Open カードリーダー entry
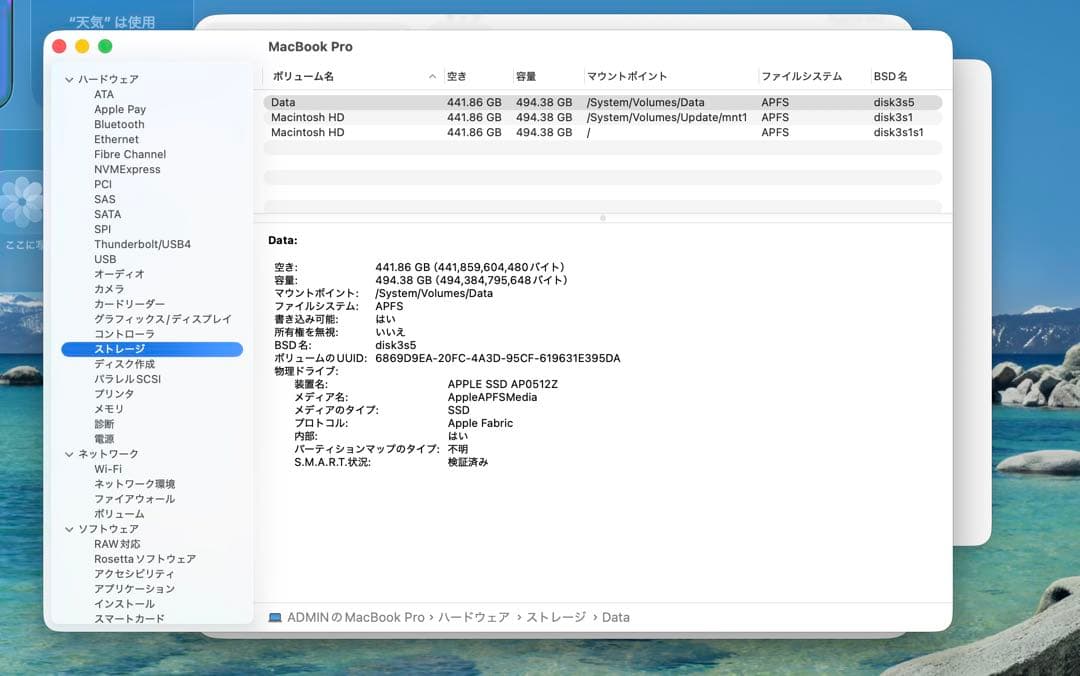 [129, 304]
